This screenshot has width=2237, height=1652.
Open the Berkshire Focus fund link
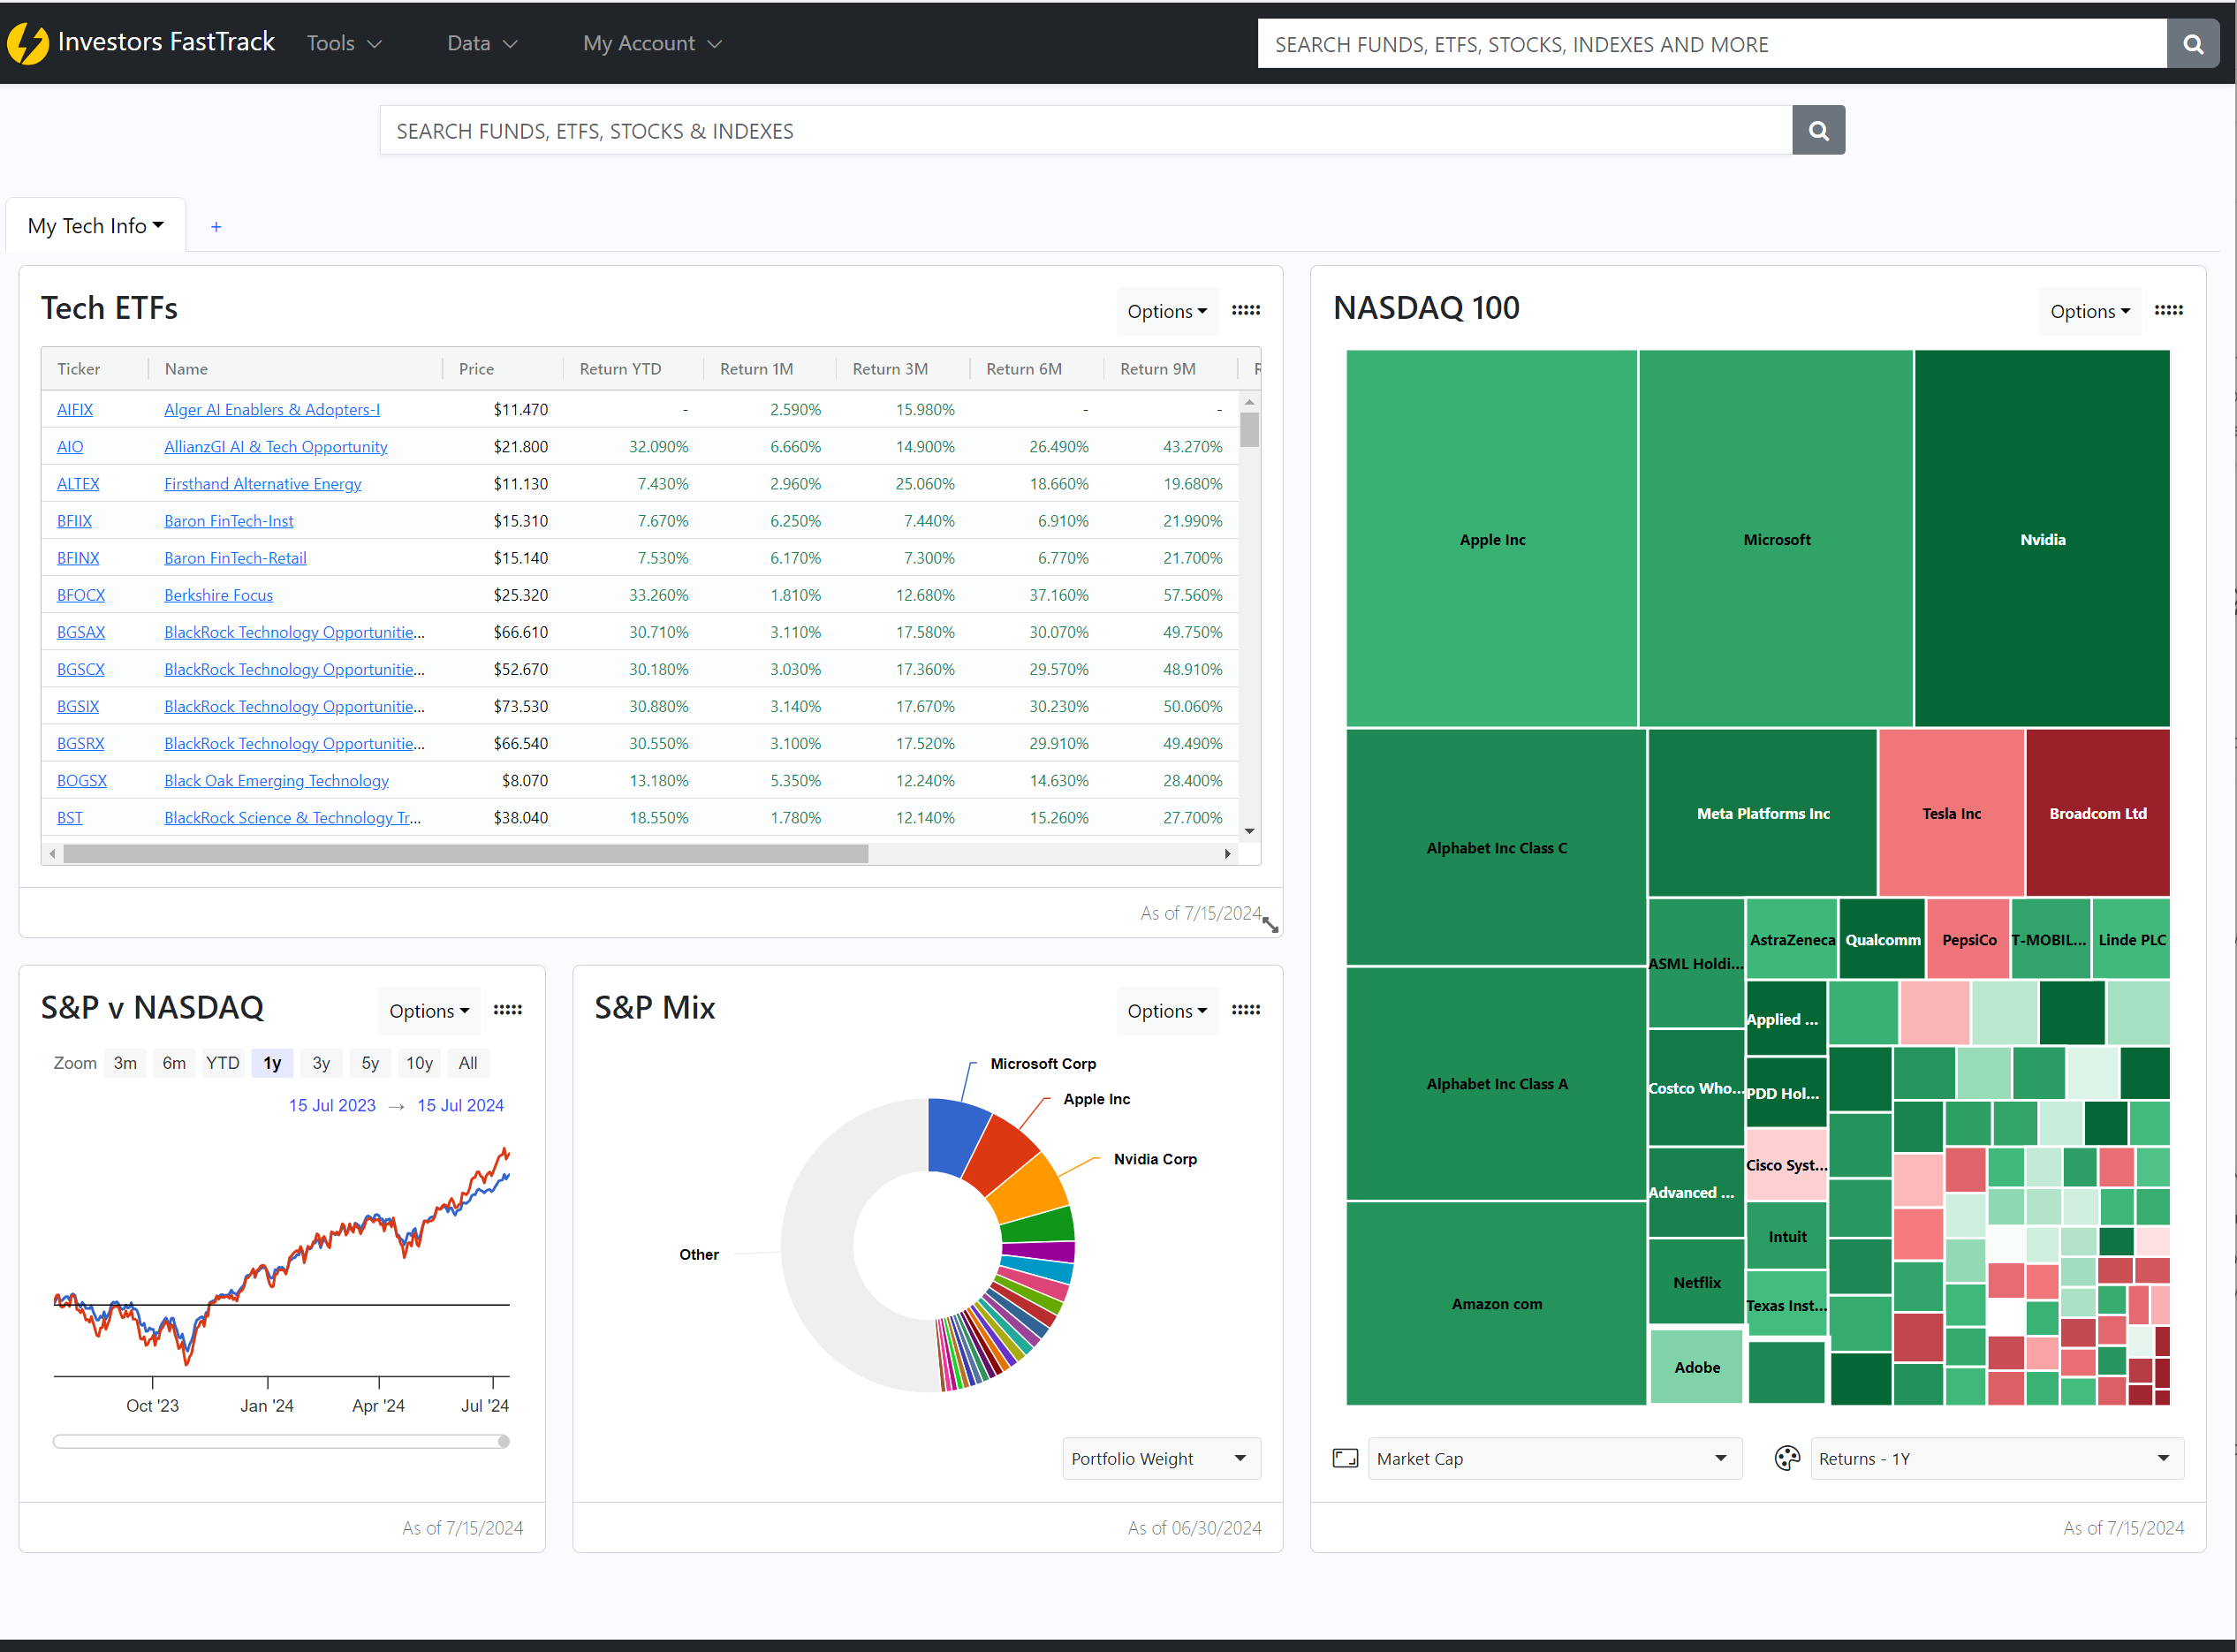click(x=219, y=595)
